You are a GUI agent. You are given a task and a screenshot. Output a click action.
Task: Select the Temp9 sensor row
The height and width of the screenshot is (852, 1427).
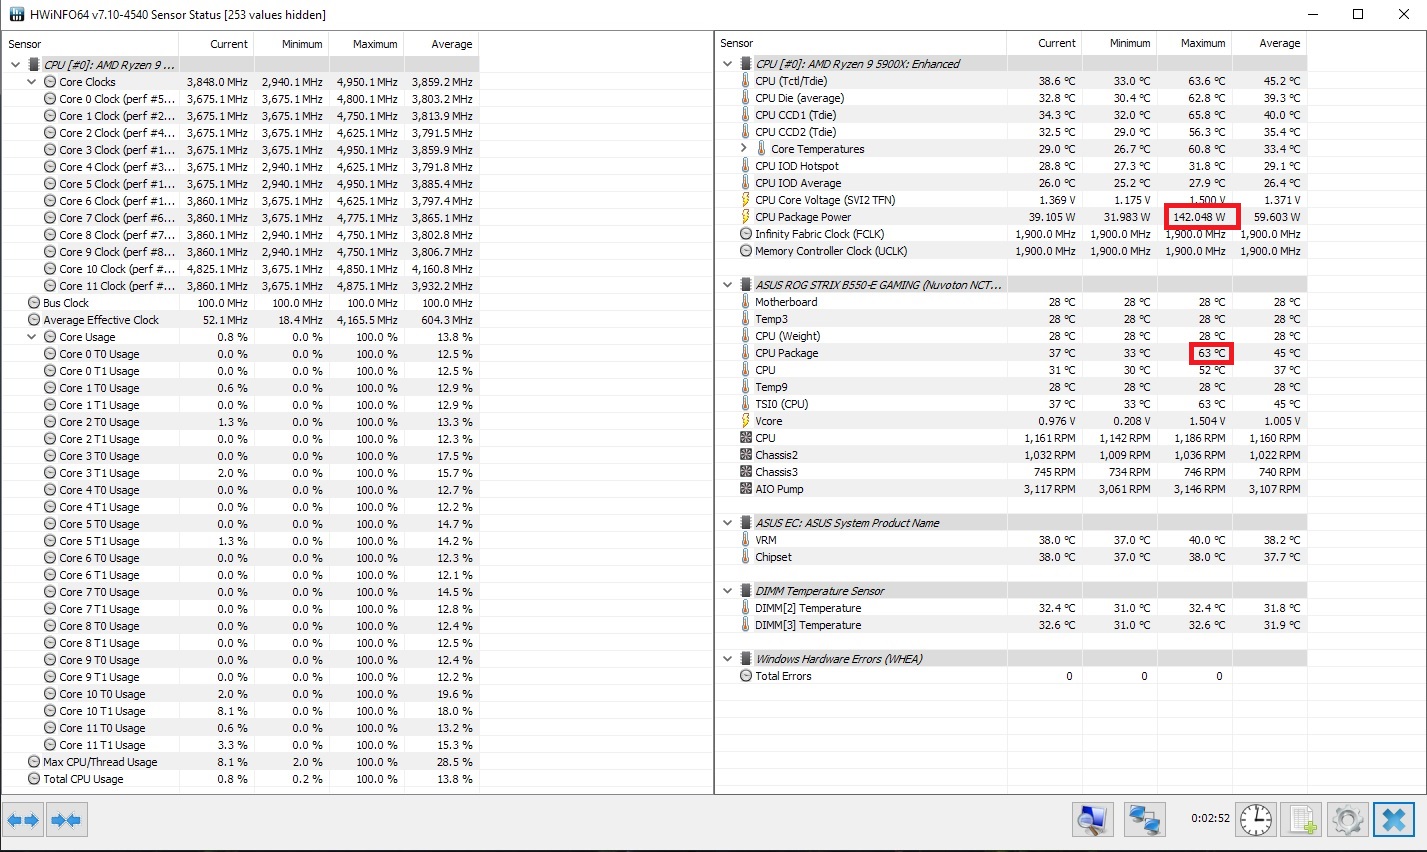pos(1011,387)
